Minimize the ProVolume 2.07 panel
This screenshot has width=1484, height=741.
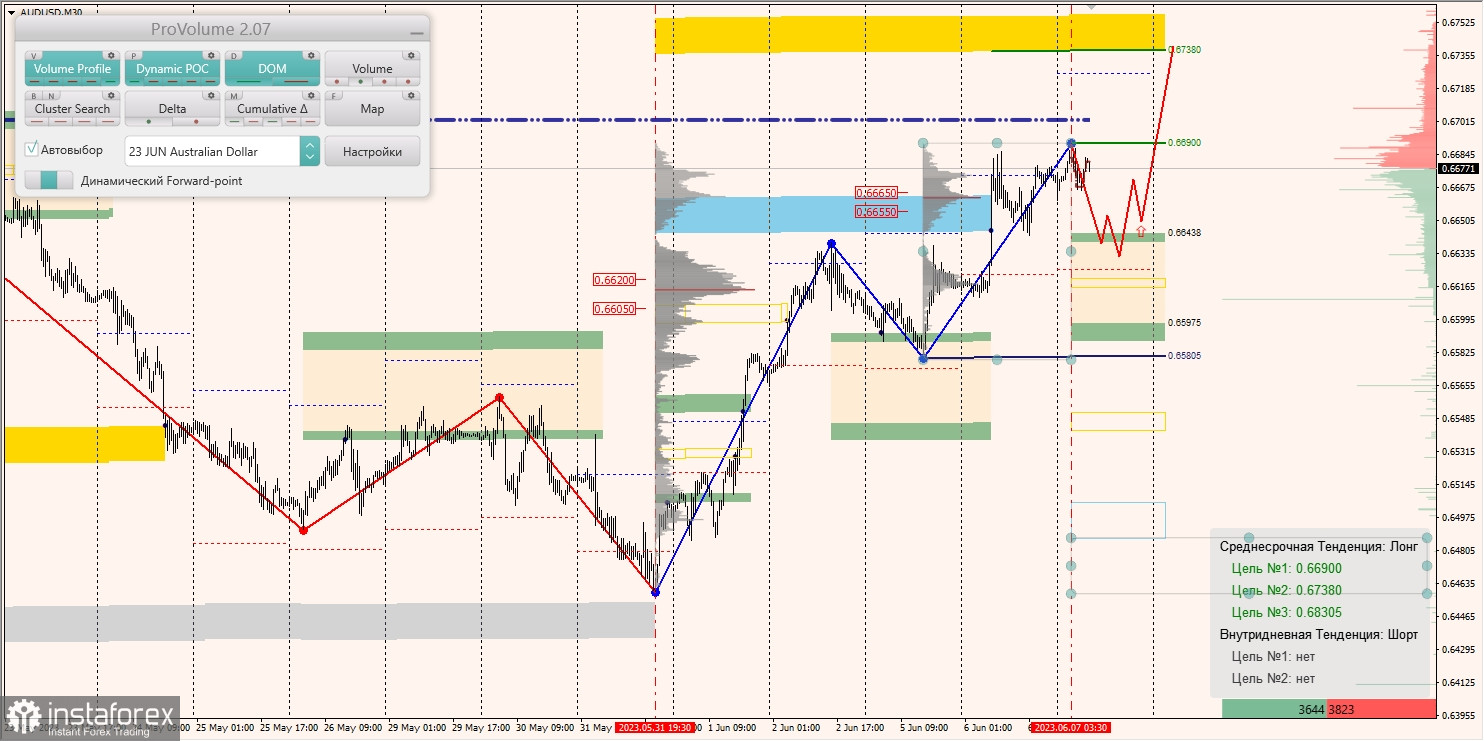[x=416, y=33]
